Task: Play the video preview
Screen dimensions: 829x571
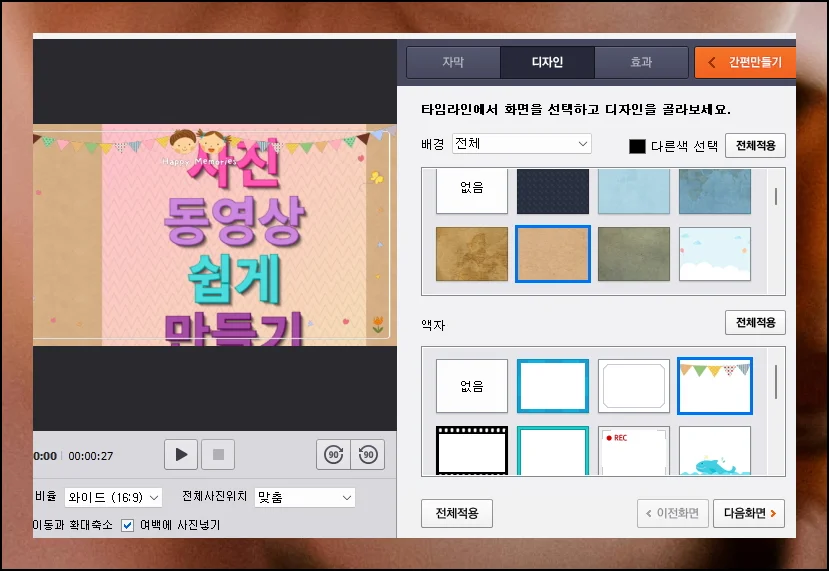Action: pyautogui.click(x=181, y=455)
